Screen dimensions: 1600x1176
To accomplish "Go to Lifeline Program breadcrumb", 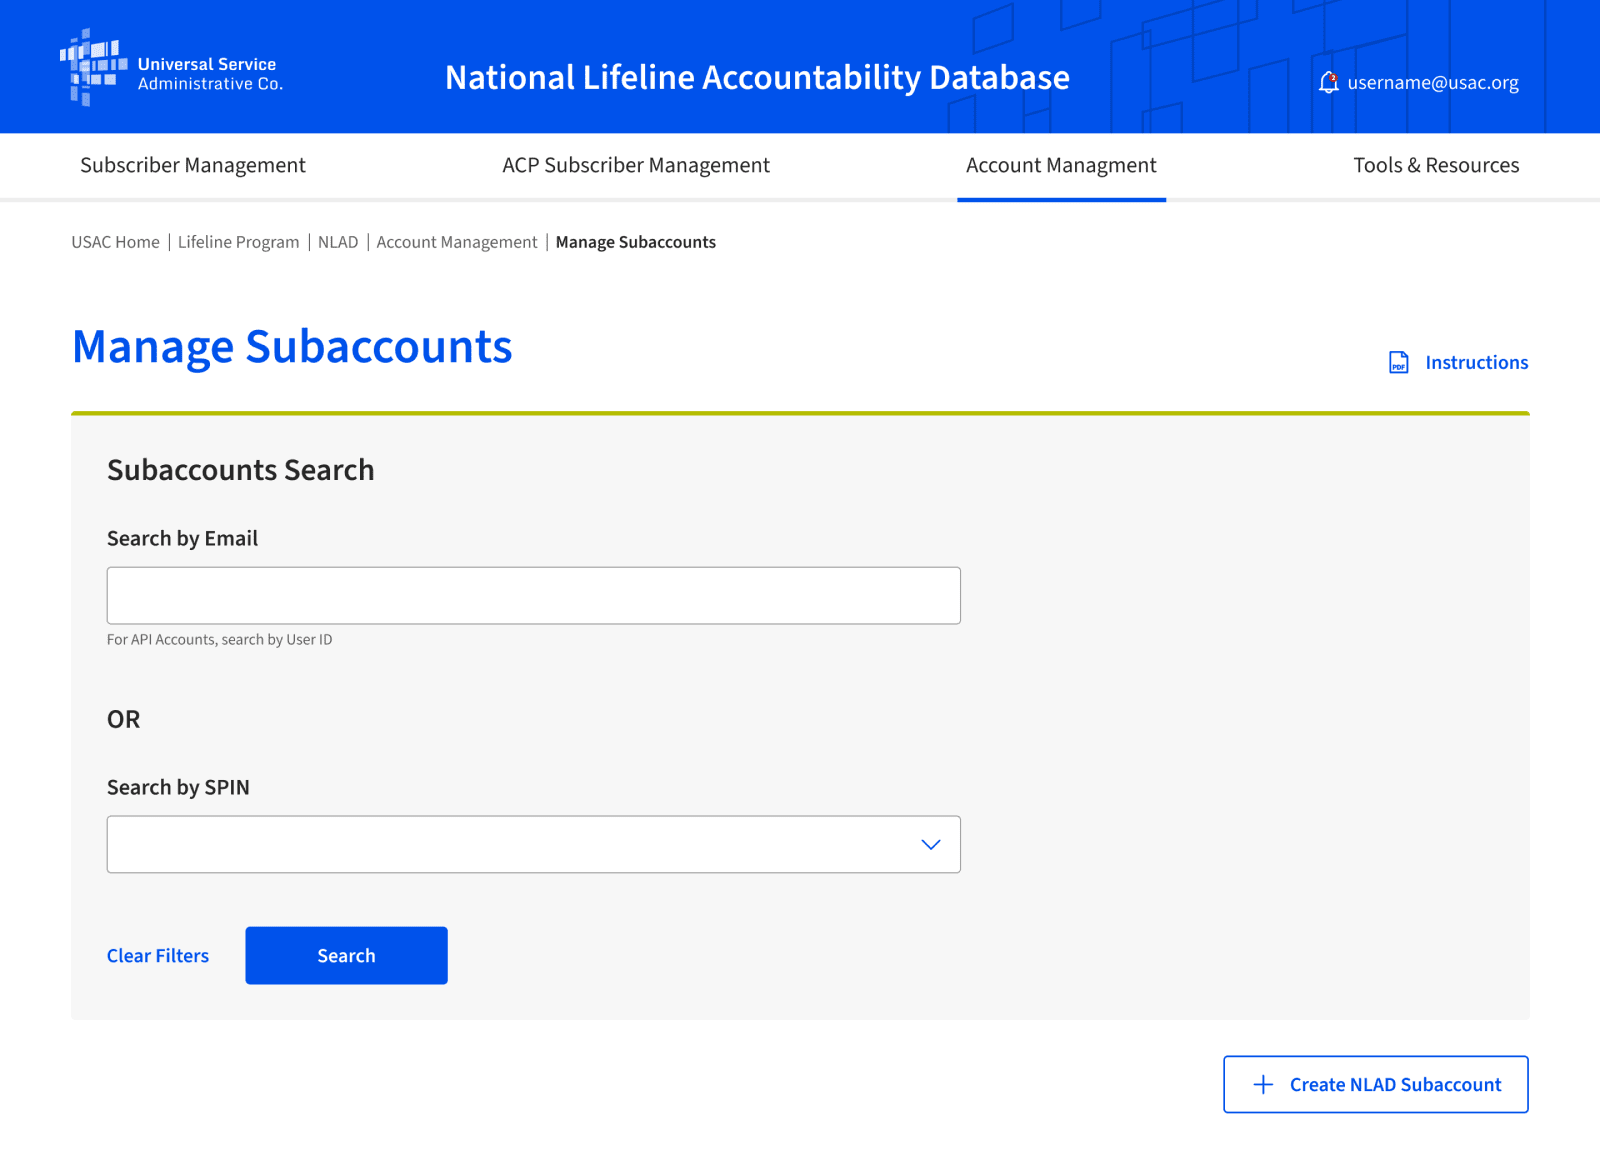I will [x=238, y=242].
